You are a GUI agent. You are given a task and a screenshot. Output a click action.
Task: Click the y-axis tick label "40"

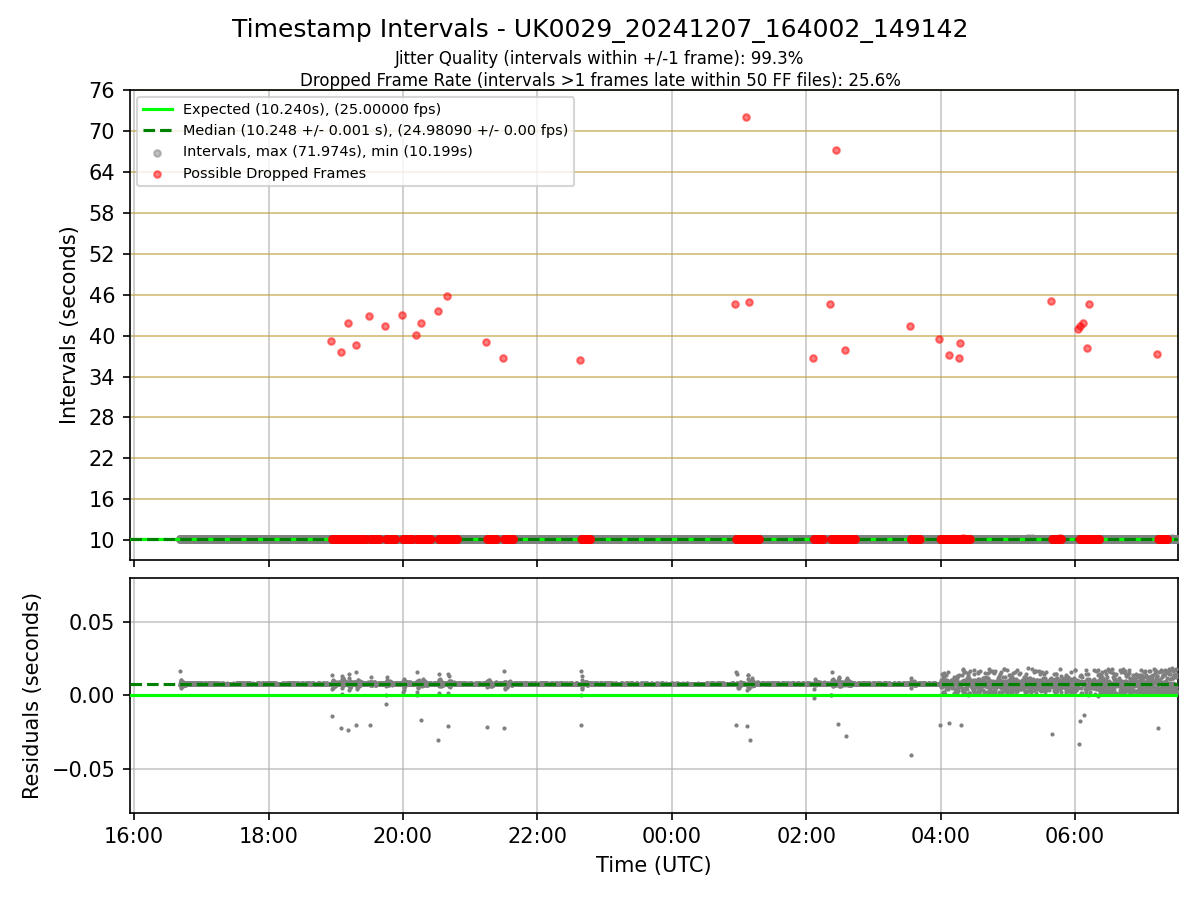point(104,336)
